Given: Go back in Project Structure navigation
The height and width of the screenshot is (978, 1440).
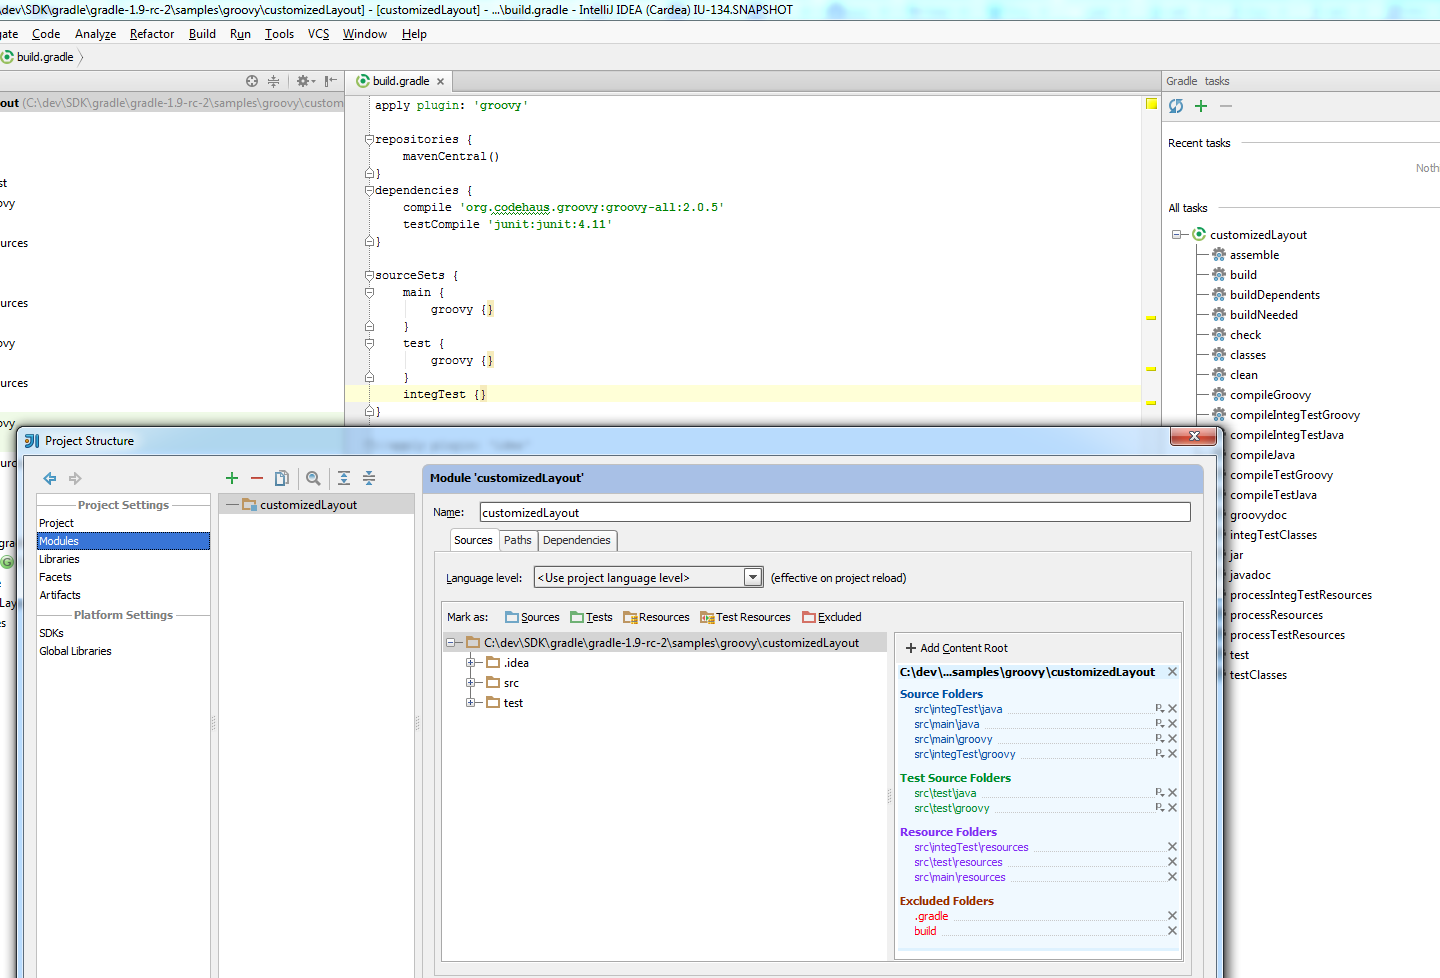Looking at the screenshot, I should point(49,478).
